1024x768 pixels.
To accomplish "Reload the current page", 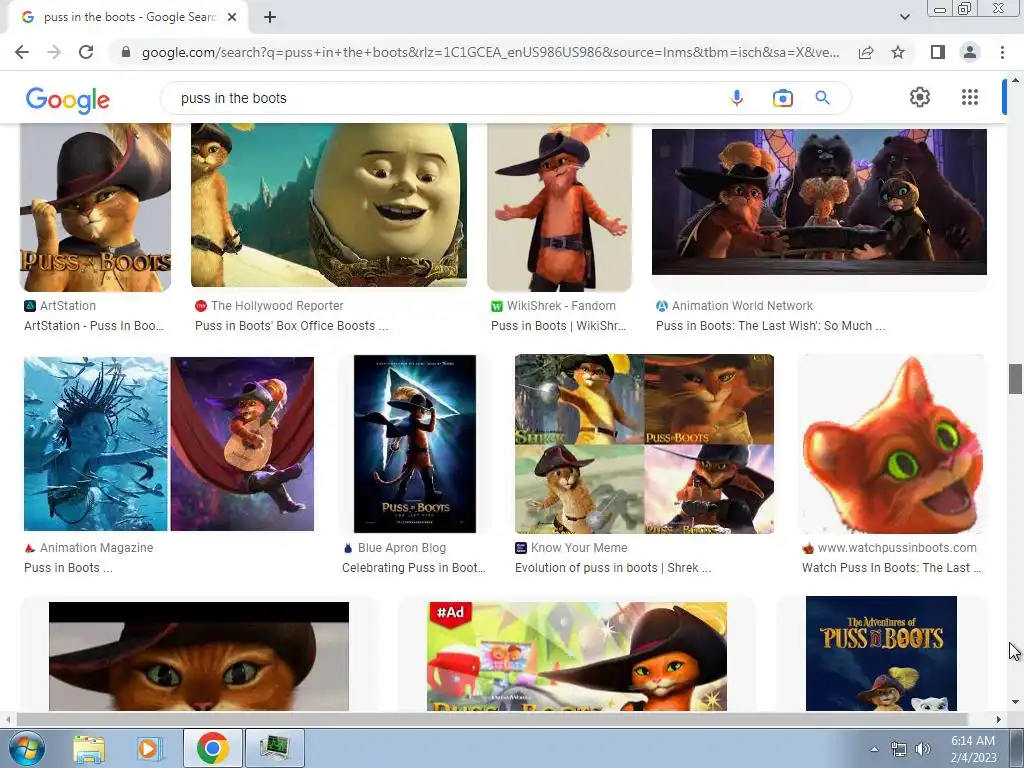I will [x=86, y=52].
